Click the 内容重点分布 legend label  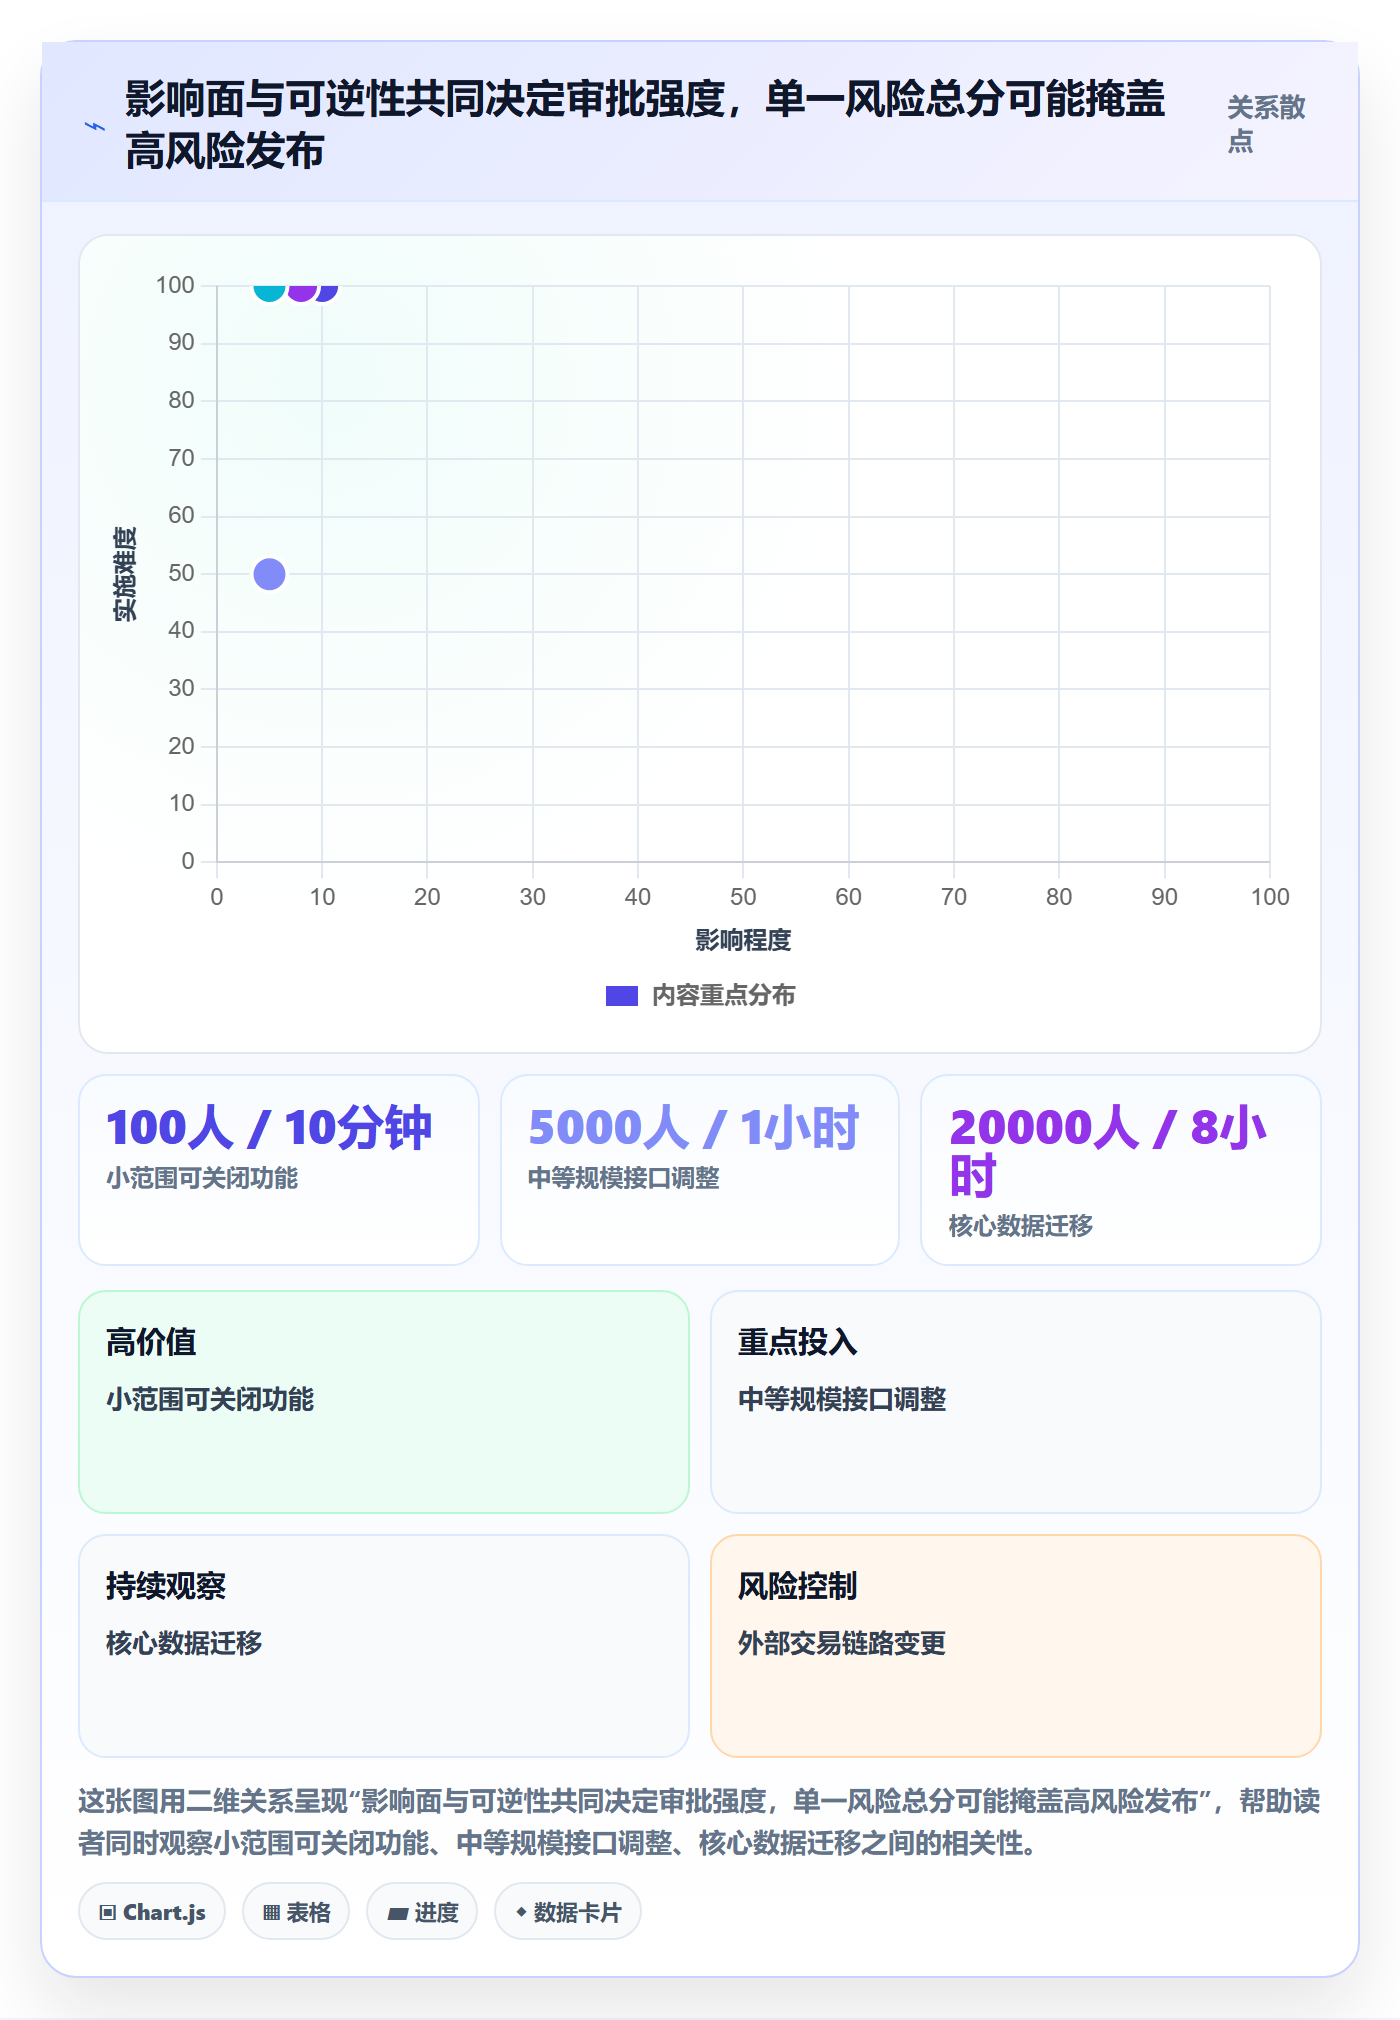click(x=723, y=996)
